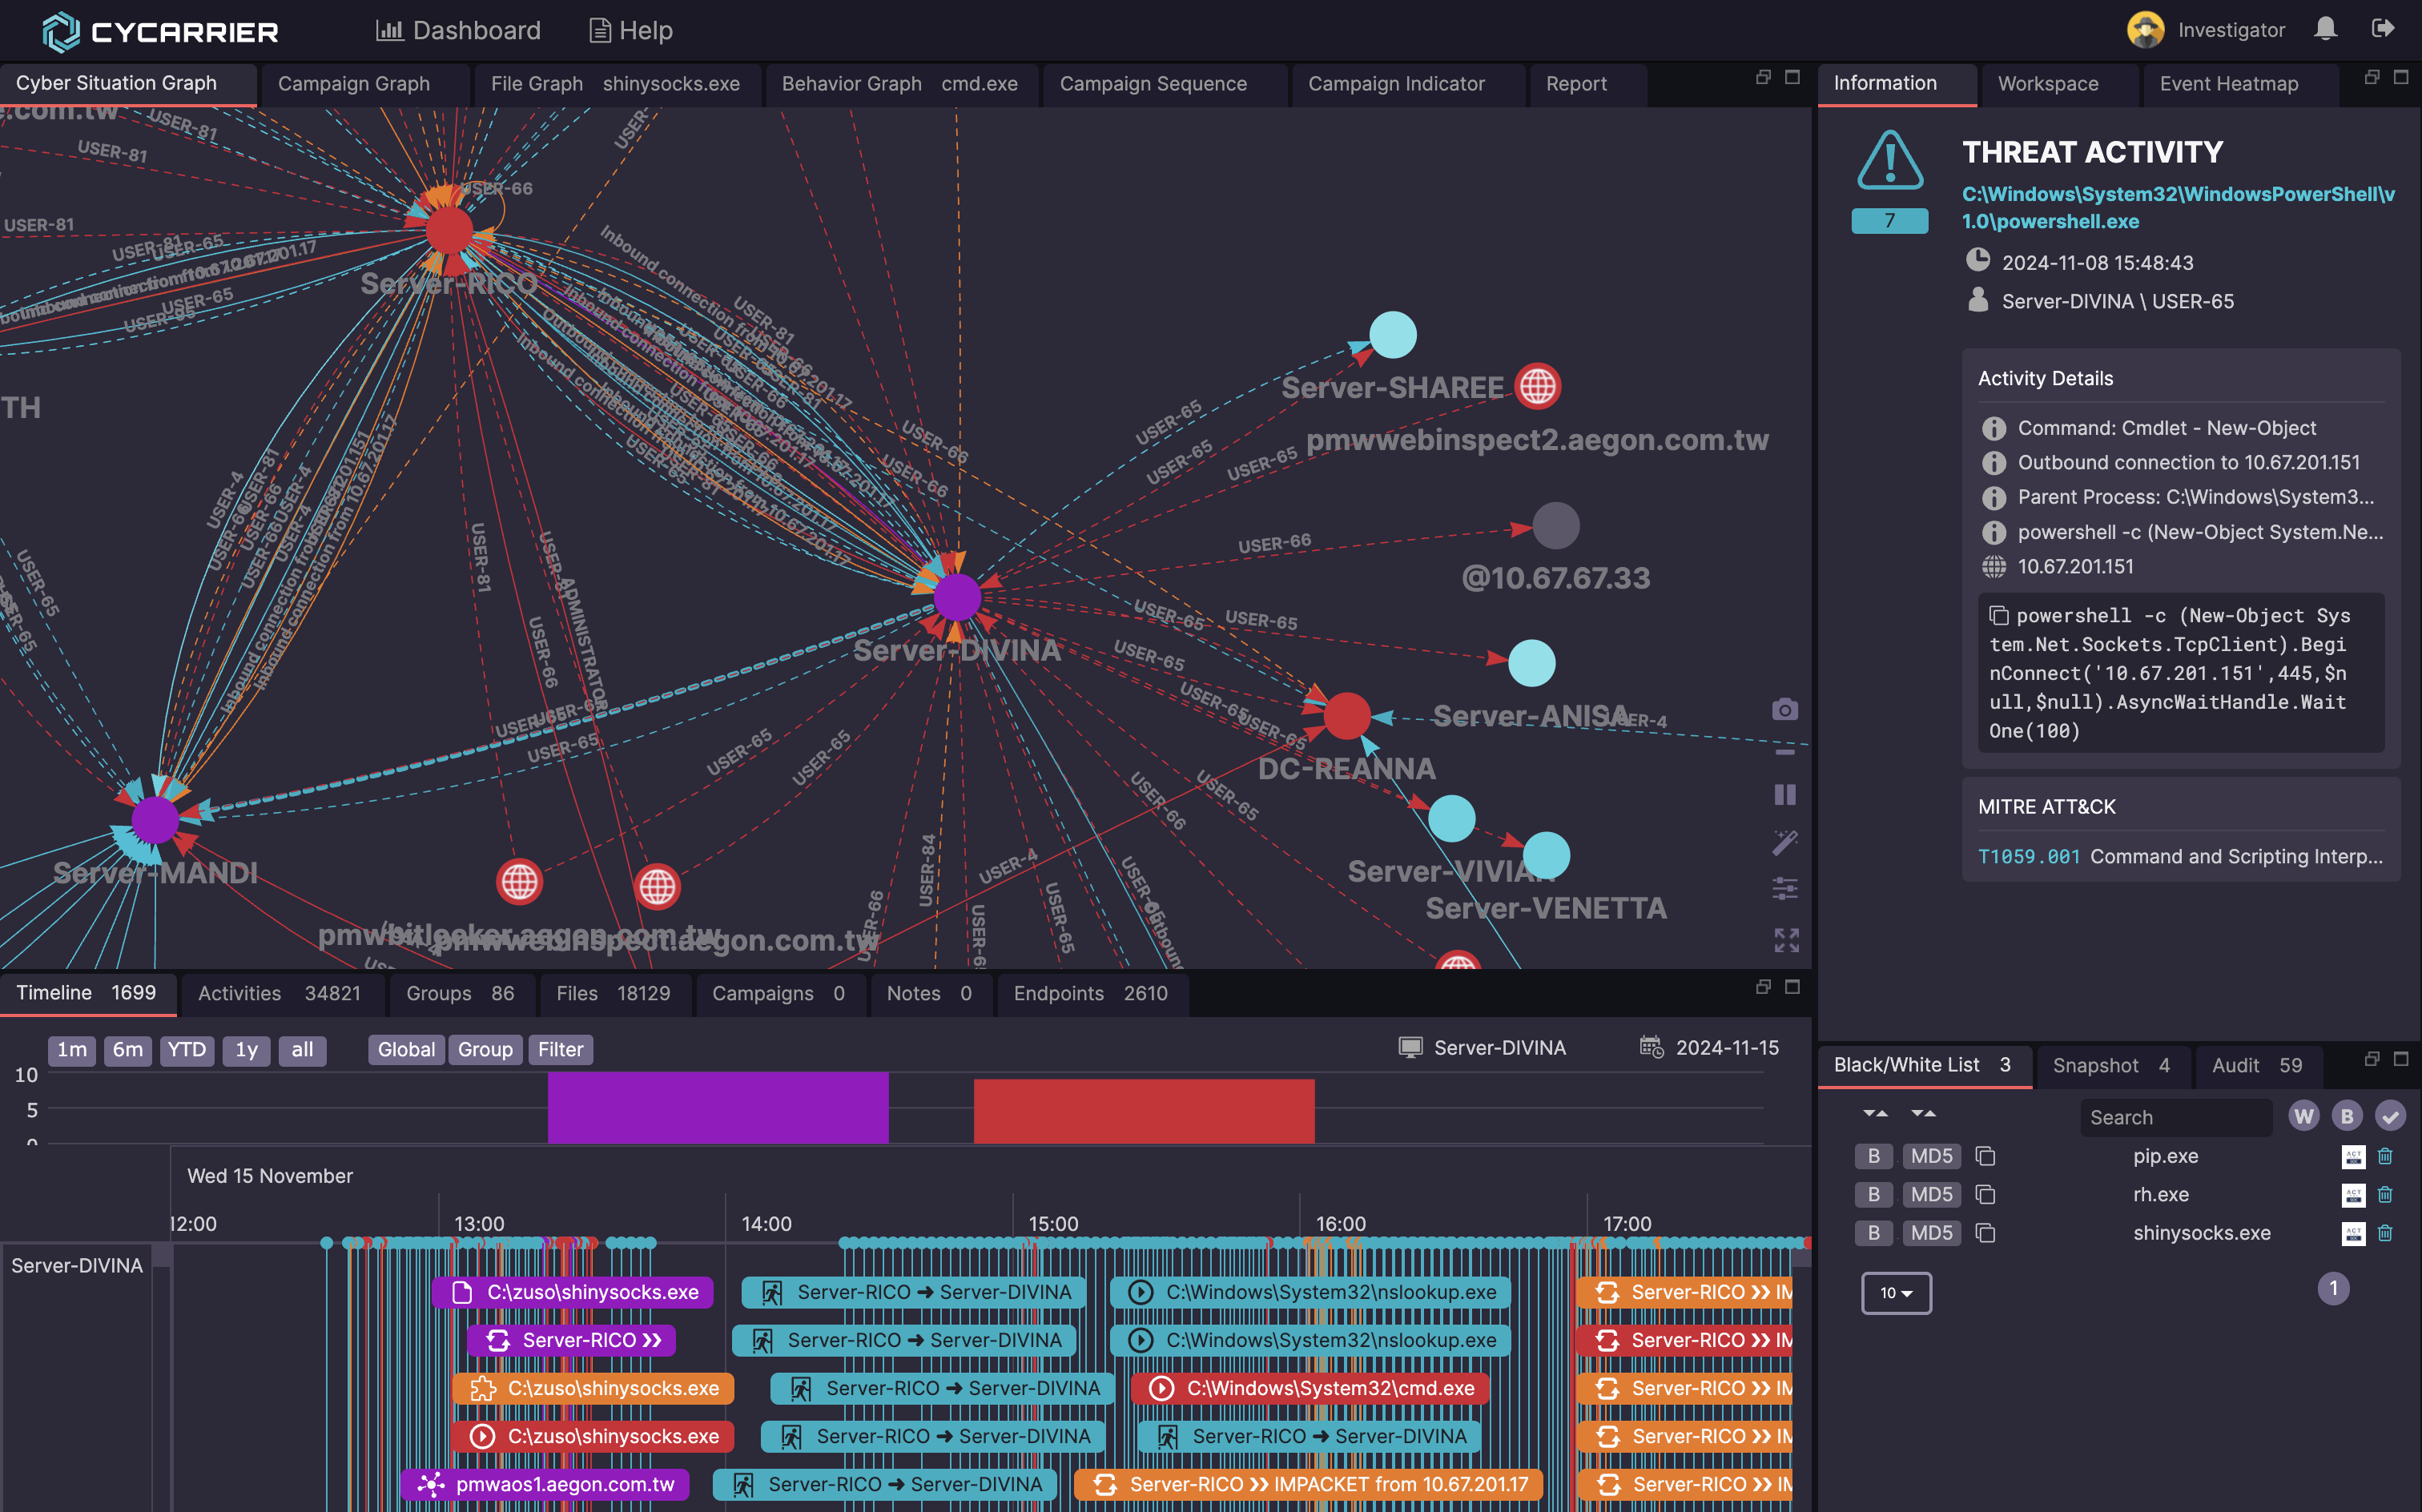Apply the Global timeline filter
The image size is (2422, 1512).
pyautogui.click(x=405, y=1049)
